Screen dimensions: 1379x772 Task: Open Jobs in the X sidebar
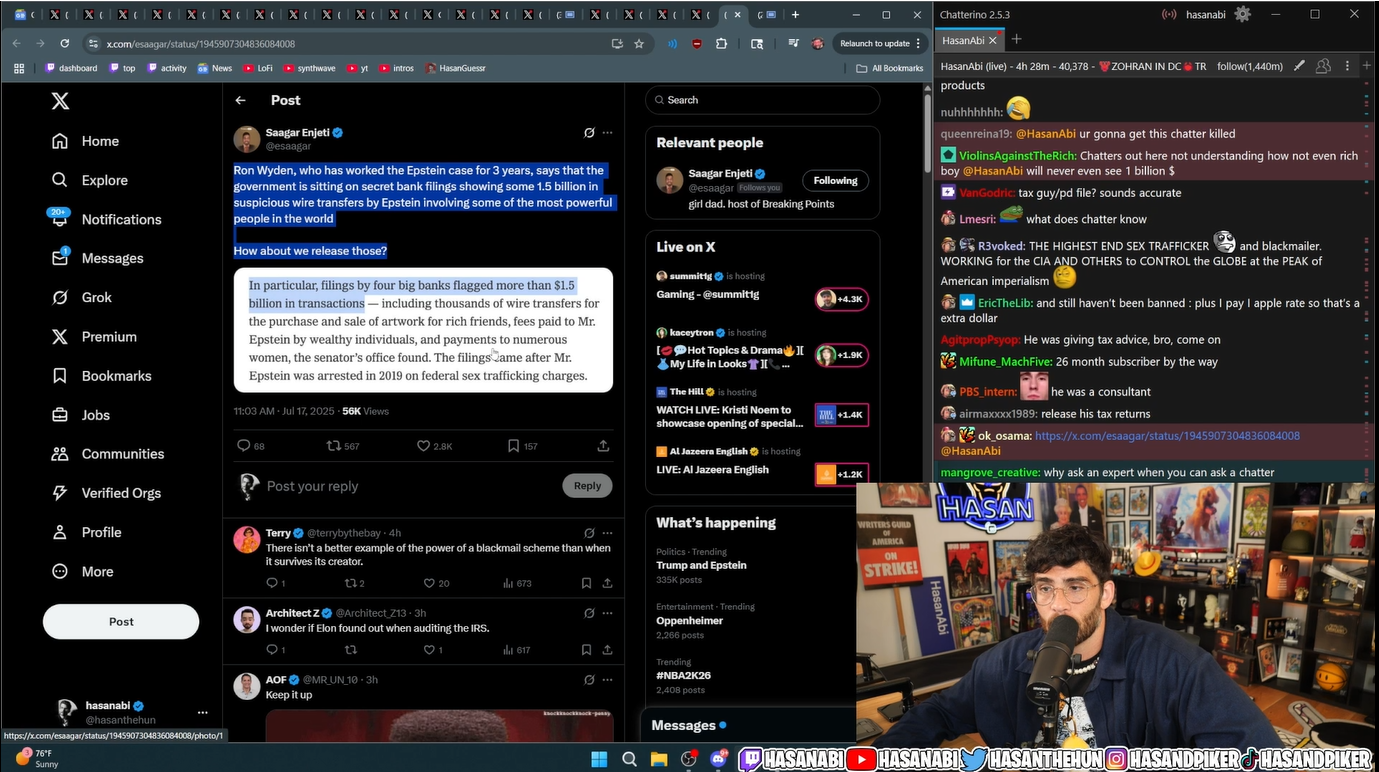tap(81, 415)
